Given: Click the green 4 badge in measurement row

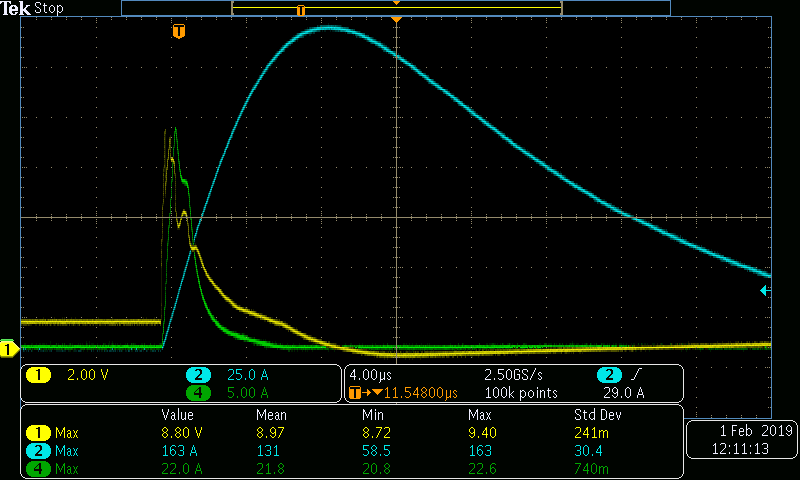Looking at the screenshot, I should [x=38, y=469].
